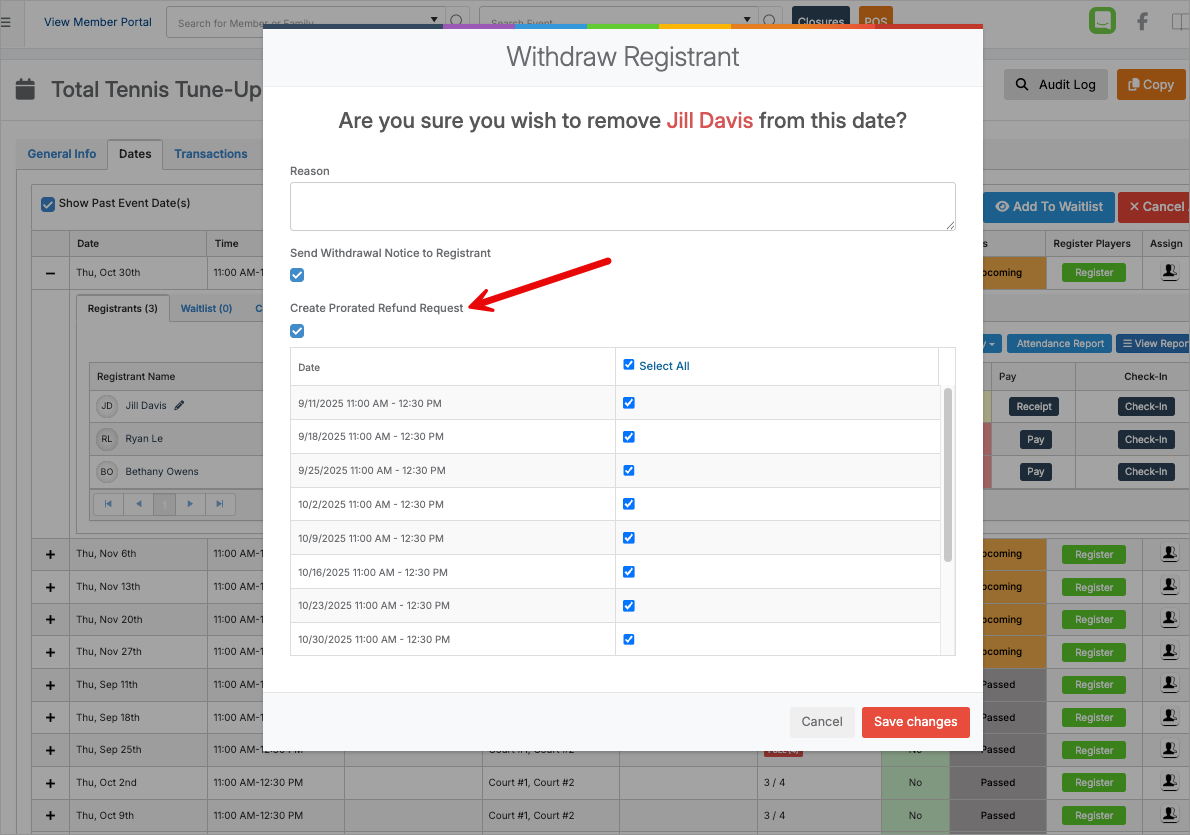Image resolution: width=1190 pixels, height=835 pixels.
Task: Toggle Create Prorated Refund Request checkbox
Action: (x=297, y=331)
